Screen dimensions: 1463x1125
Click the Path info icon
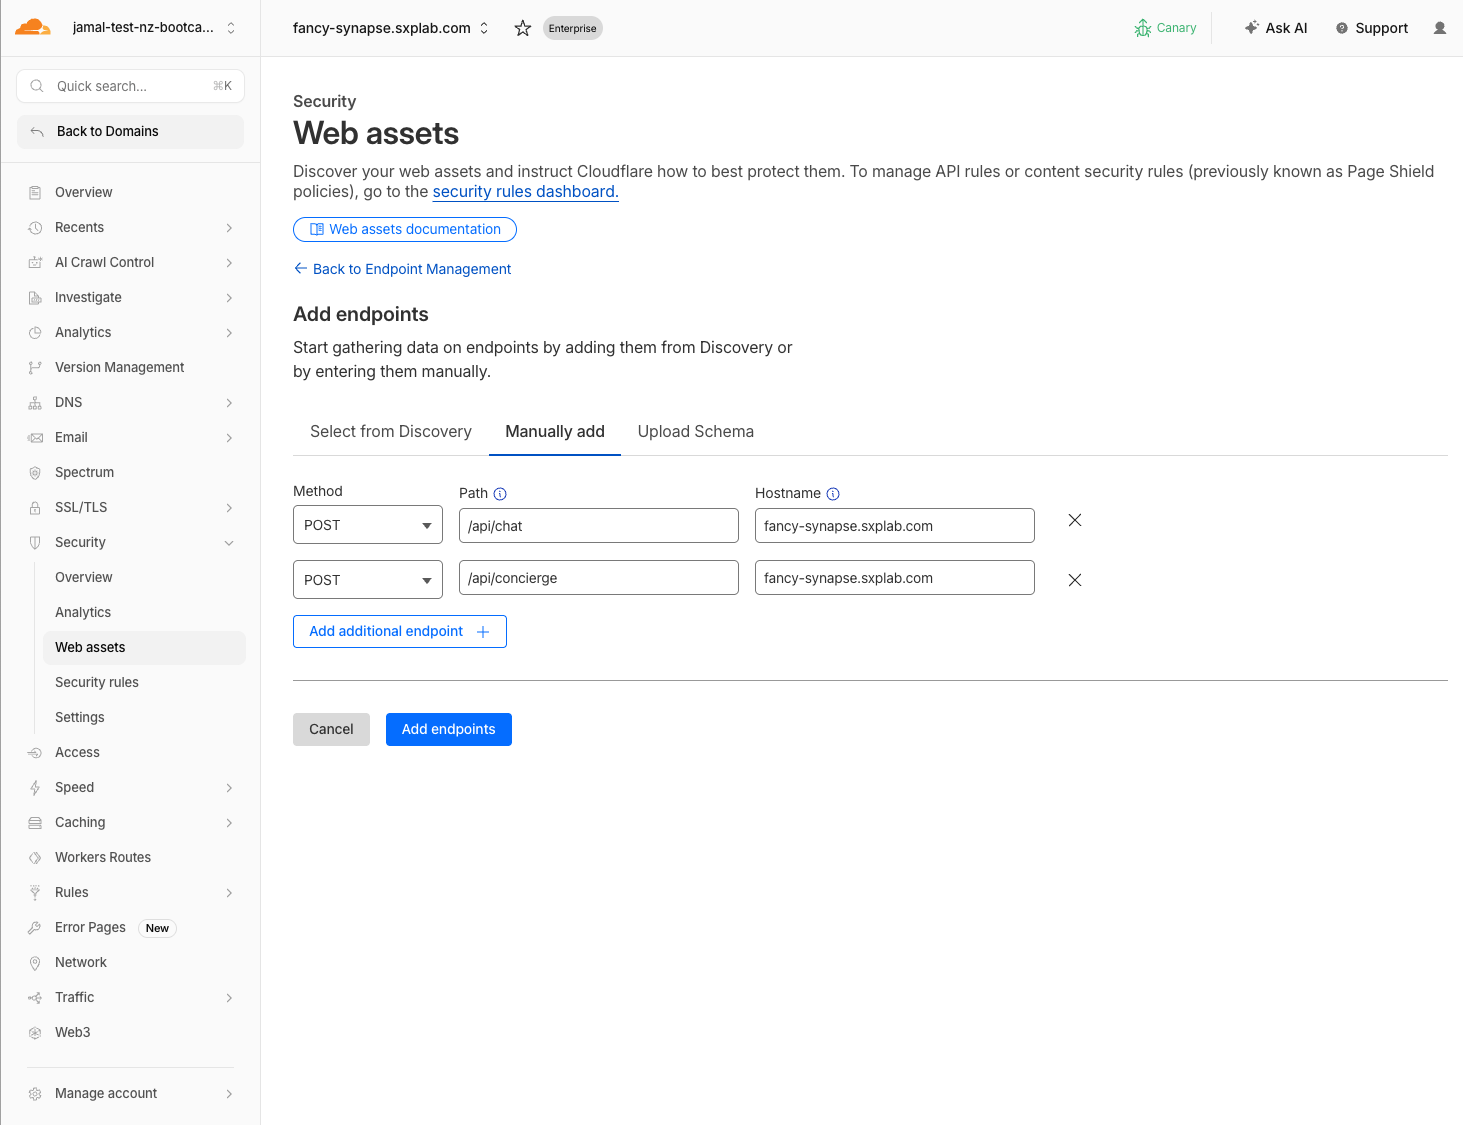500,494
